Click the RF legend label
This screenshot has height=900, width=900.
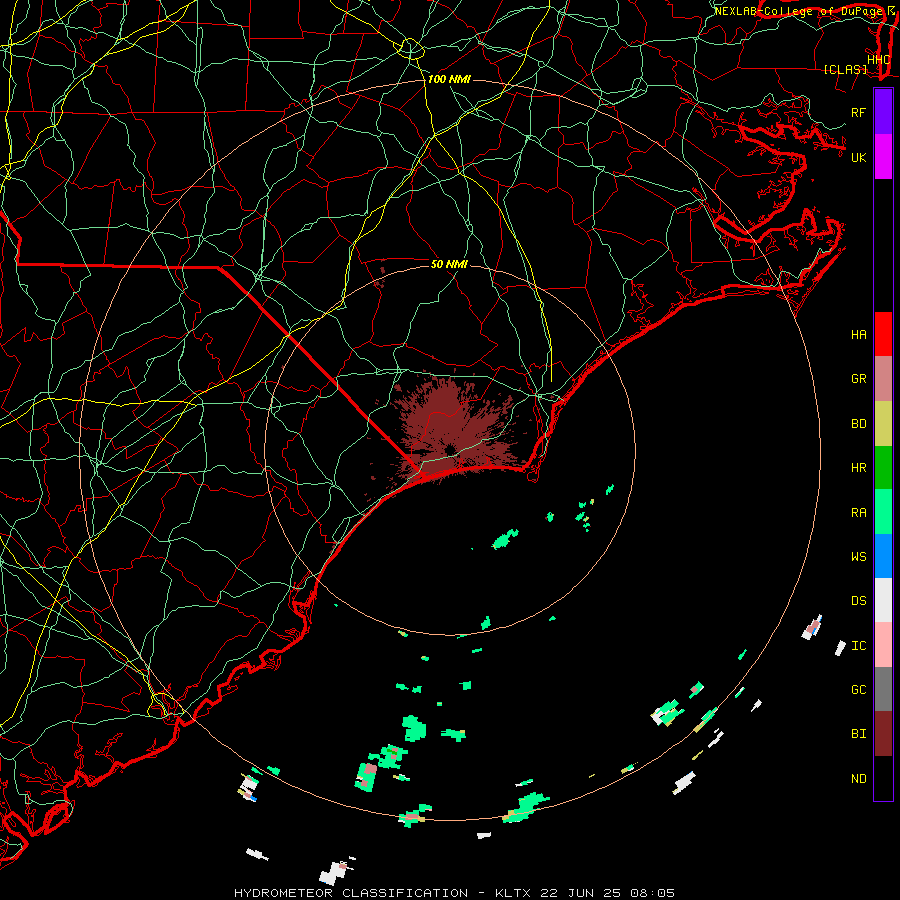click(x=858, y=112)
